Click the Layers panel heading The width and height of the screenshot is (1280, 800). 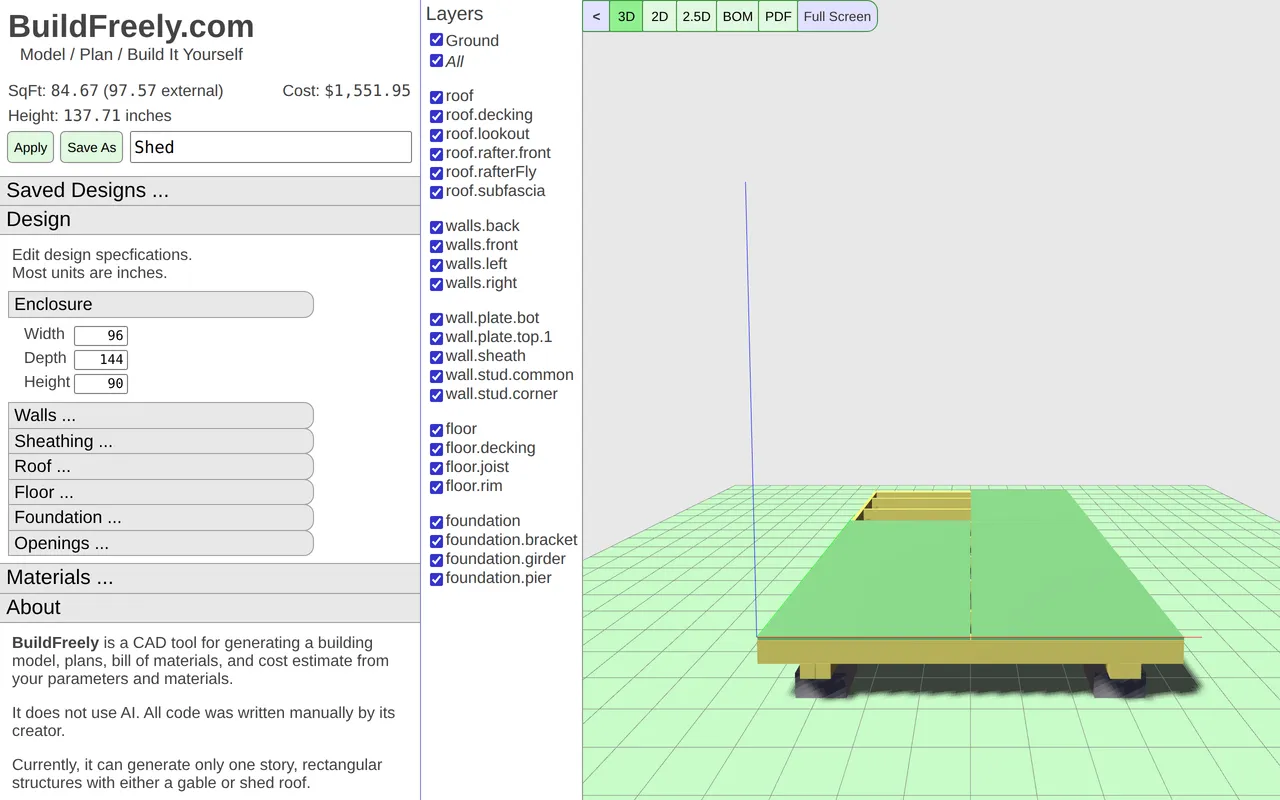(454, 14)
